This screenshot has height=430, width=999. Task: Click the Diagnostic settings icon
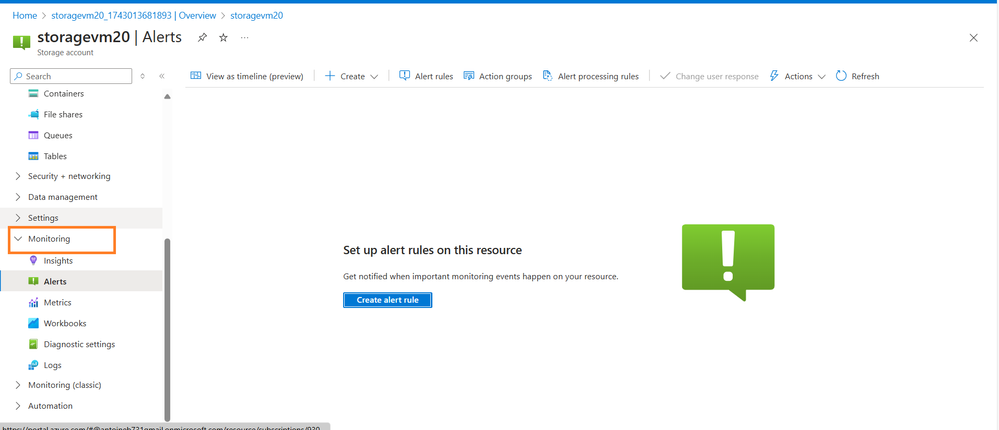pos(34,344)
